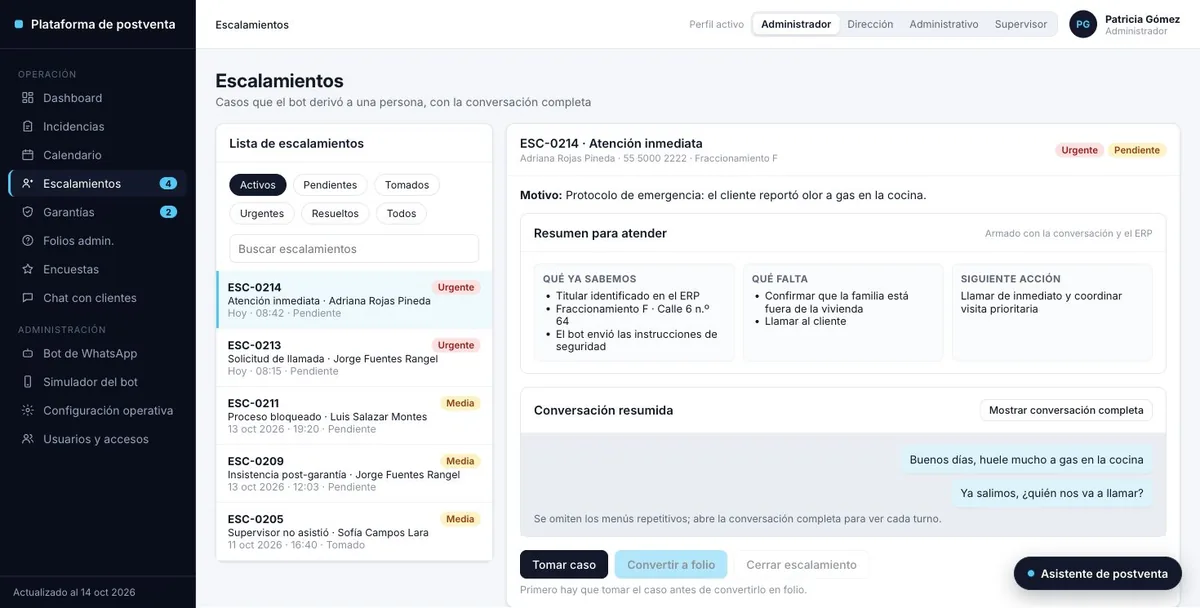The width and height of the screenshot is (1200, 608).
Task: Click the Escalamientos count badge 4
Action: point(168,184)
